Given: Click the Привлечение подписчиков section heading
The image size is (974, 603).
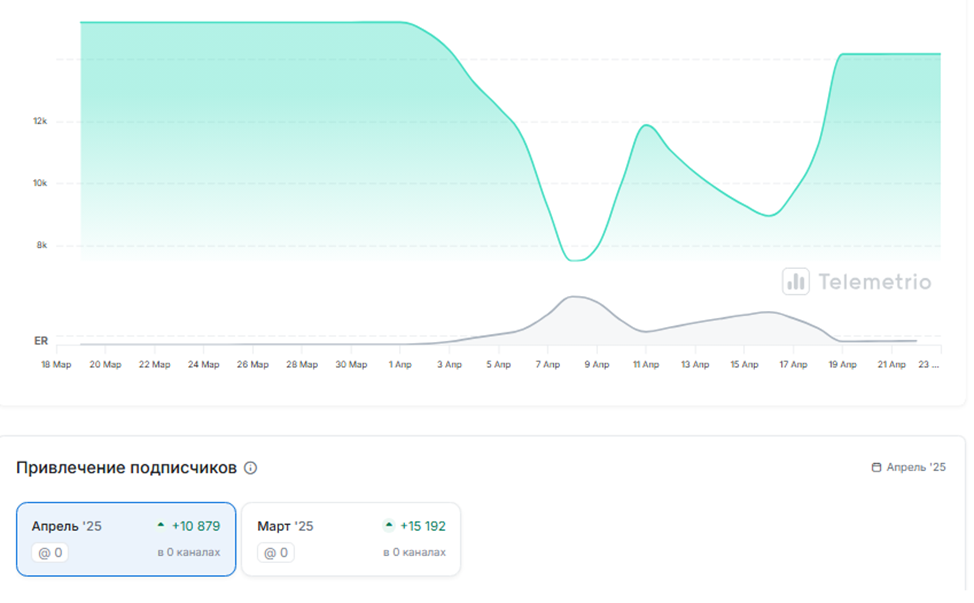Looking at the screenshot, I should click(127, 467).
